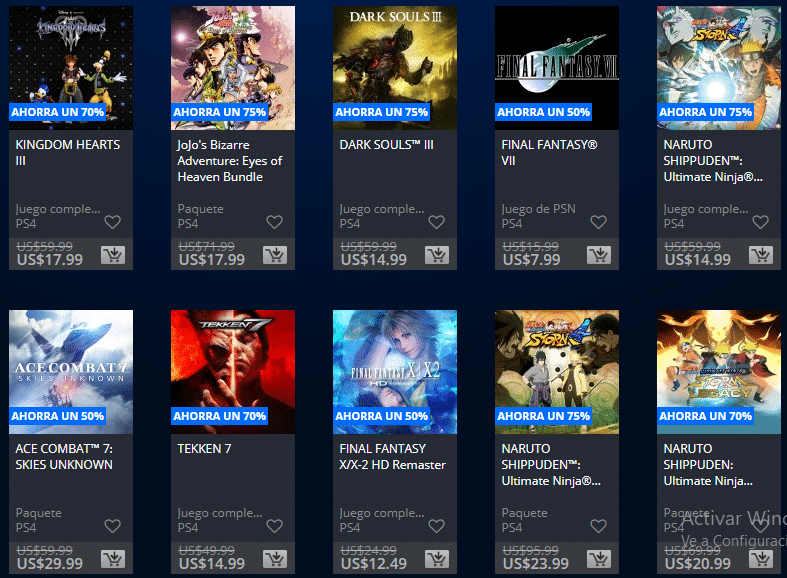Screen dimensions: 787x578
Task: Toggle wishlist heart for DARK SOULS III
Action: [x=437, y=222]
